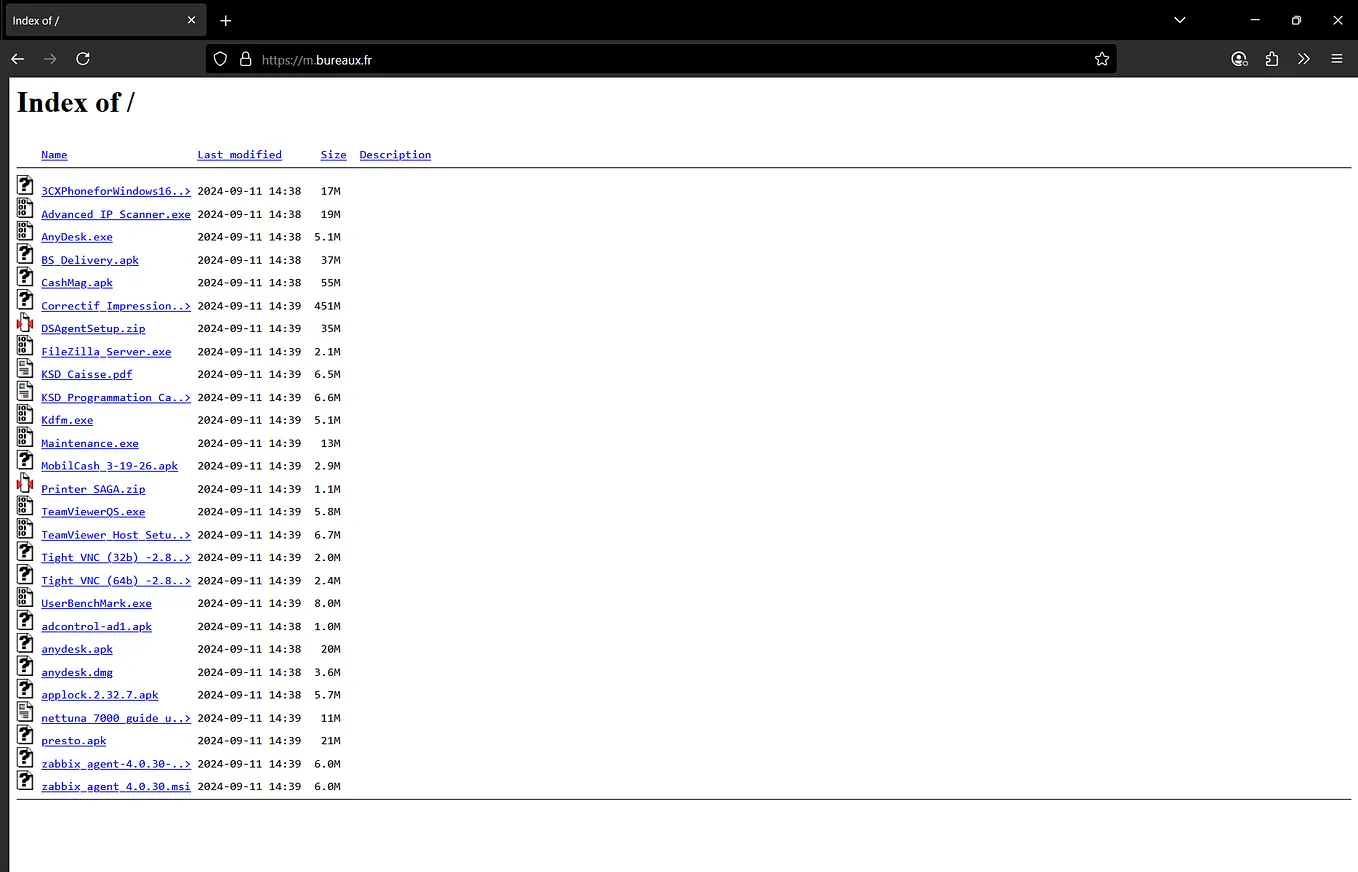Download Printer_SAGA.zip

pos(93,489)
